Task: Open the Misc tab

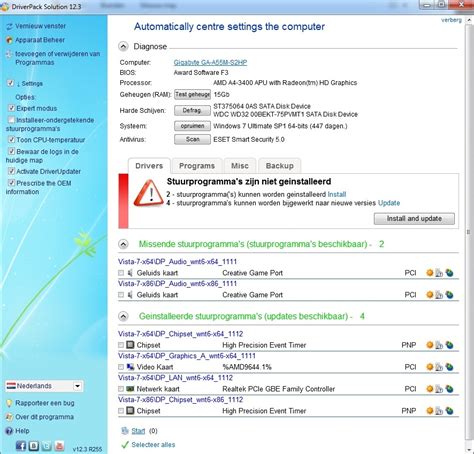Action: click(240, 166)
